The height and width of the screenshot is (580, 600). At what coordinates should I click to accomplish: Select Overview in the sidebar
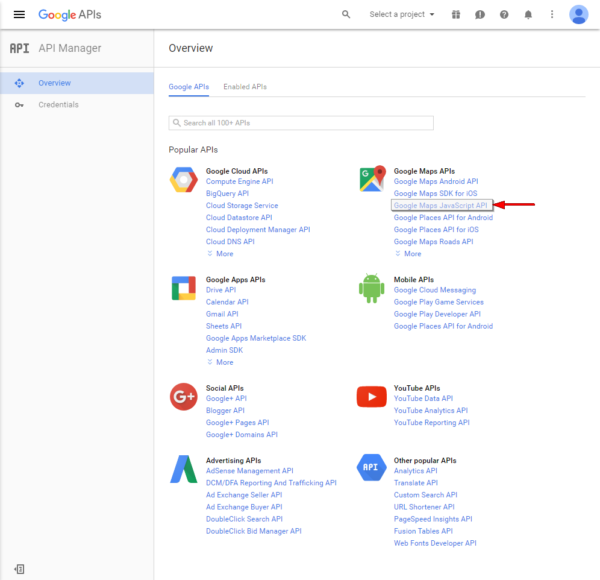(x=77, y=83)
